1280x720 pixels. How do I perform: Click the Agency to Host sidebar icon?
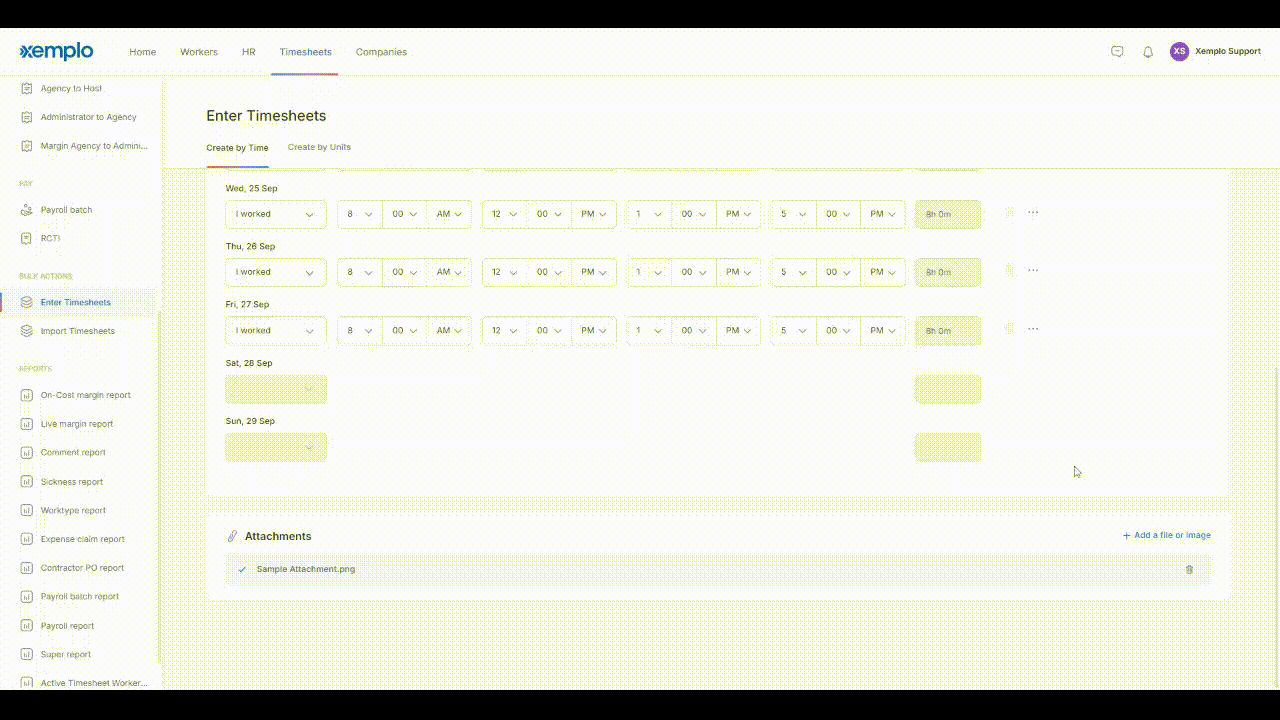click(27, 88)
